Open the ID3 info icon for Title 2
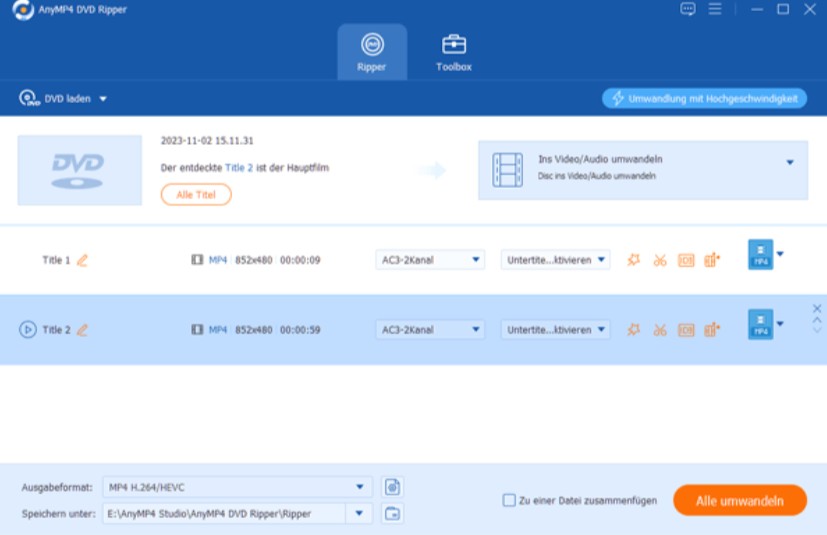 coord(686,330)
